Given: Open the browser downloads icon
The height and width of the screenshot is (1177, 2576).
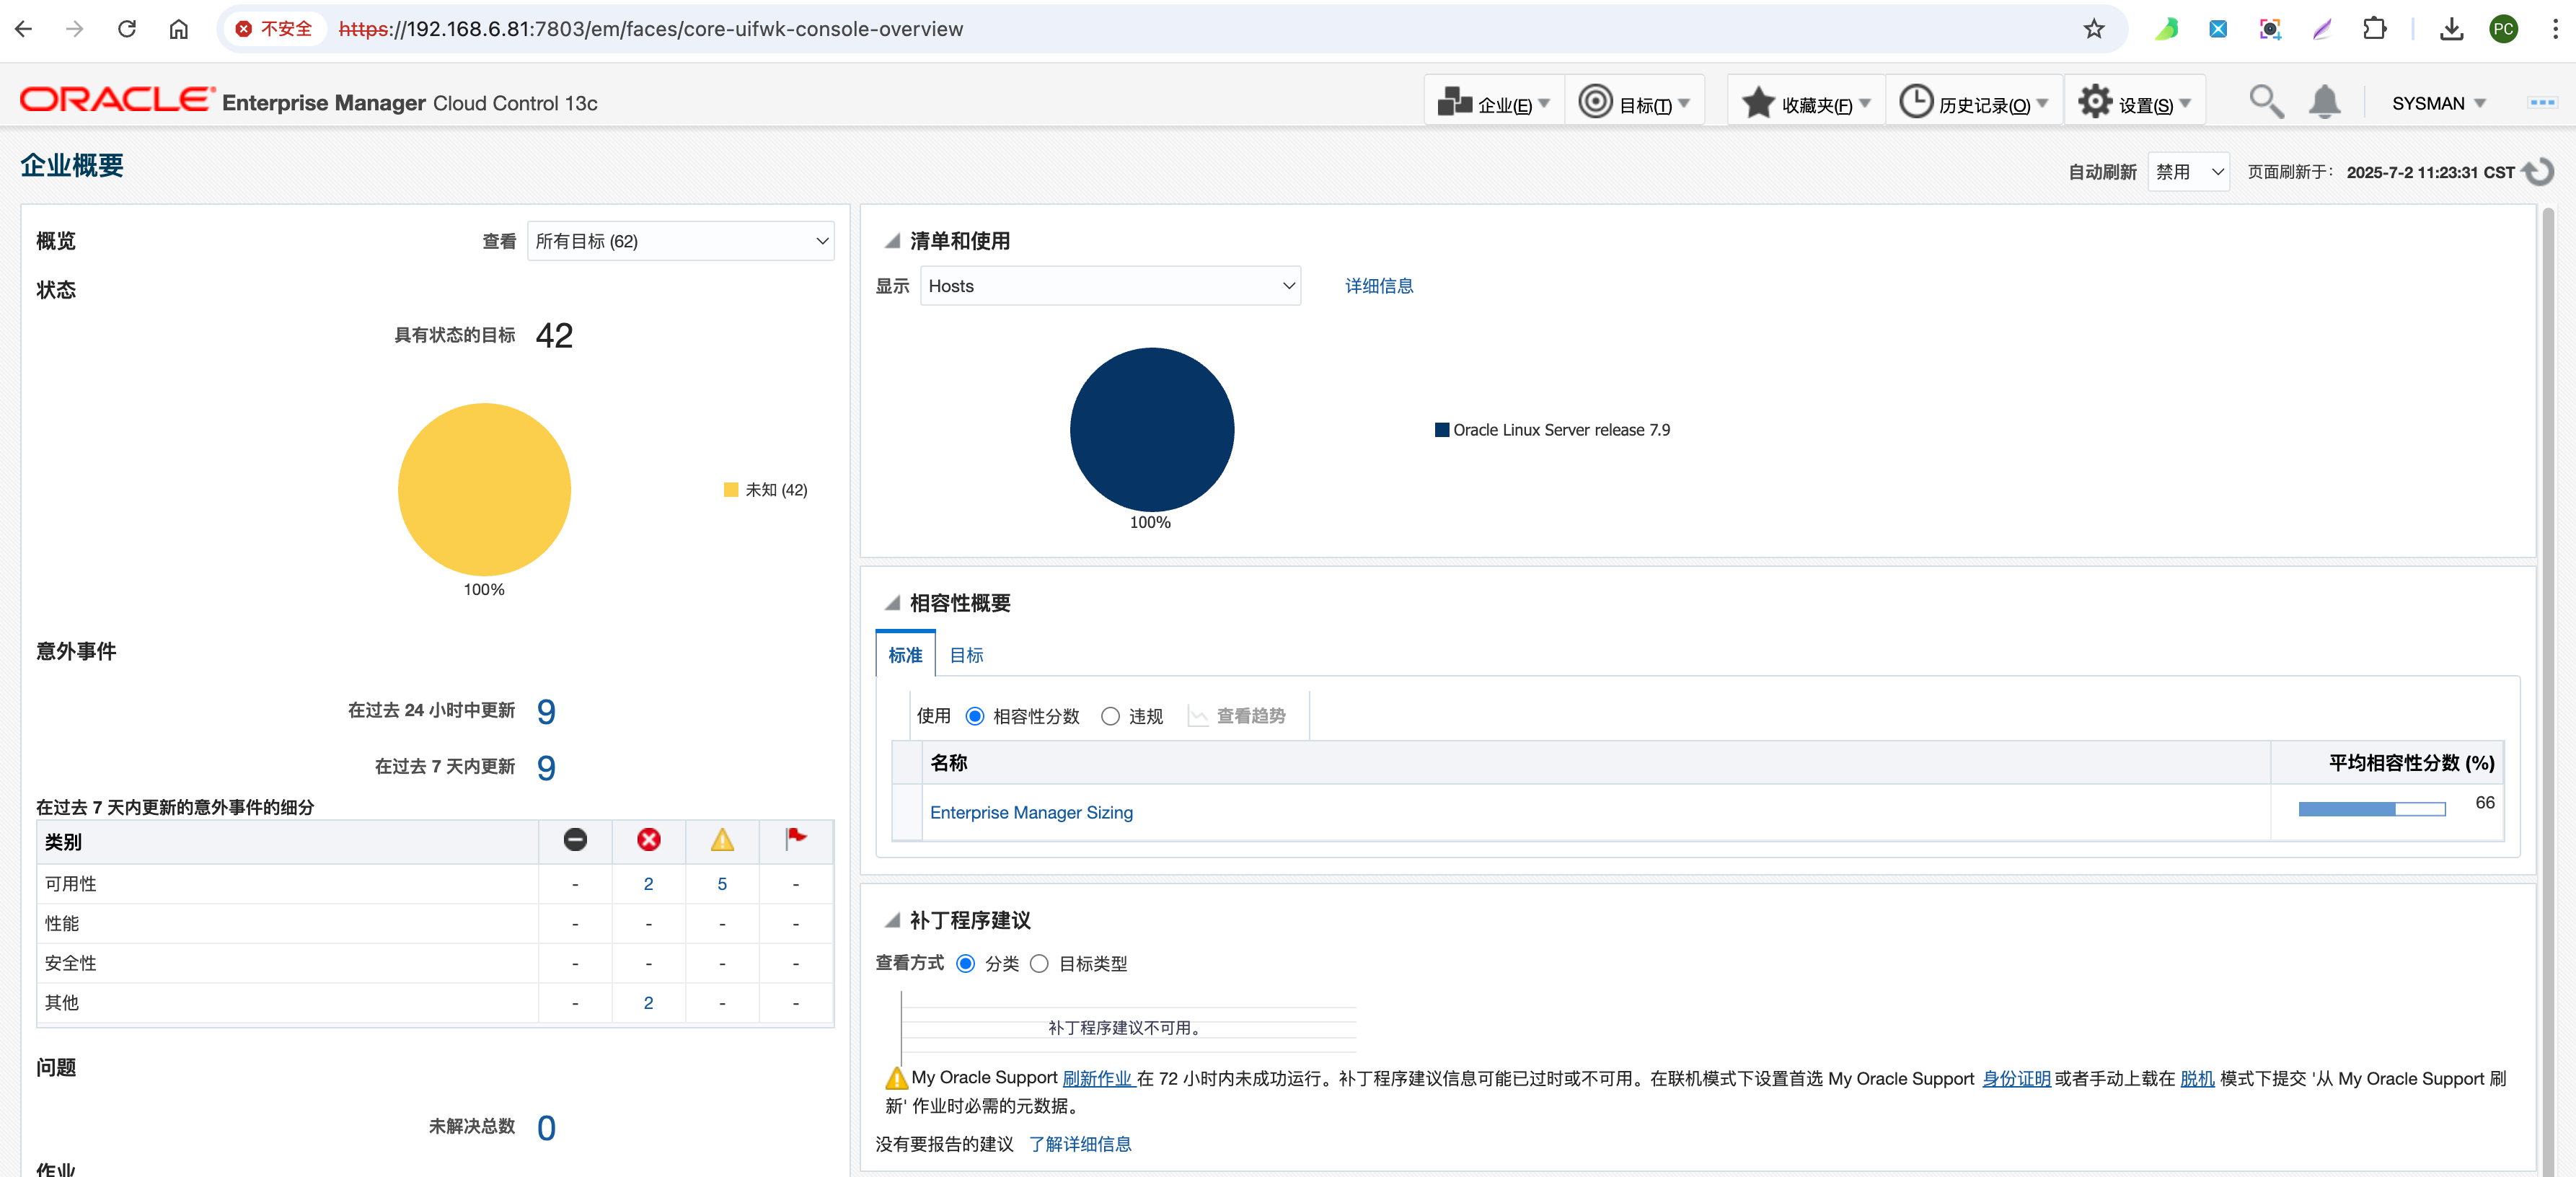Looking at the screenshot, I should coord(2451,29).
